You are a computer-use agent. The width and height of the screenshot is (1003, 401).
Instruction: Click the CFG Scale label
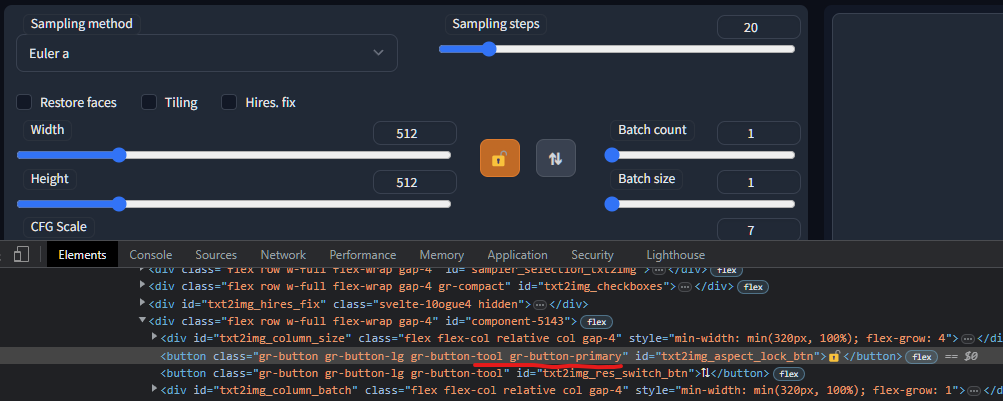click(59, 226)
